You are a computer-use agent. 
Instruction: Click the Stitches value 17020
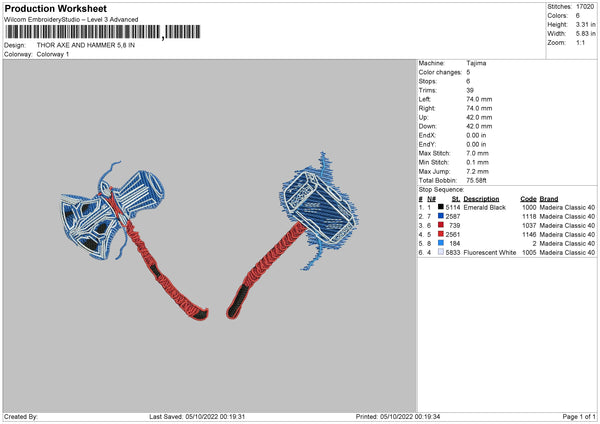tap(585, 7)
